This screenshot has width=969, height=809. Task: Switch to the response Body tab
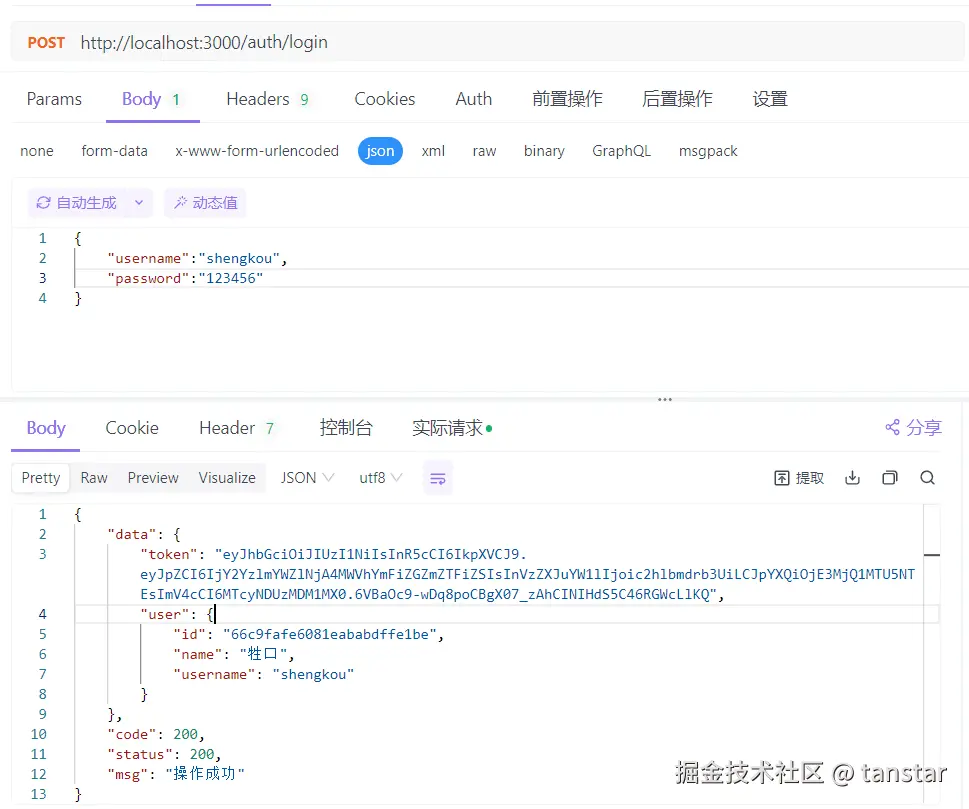point(46,428)
